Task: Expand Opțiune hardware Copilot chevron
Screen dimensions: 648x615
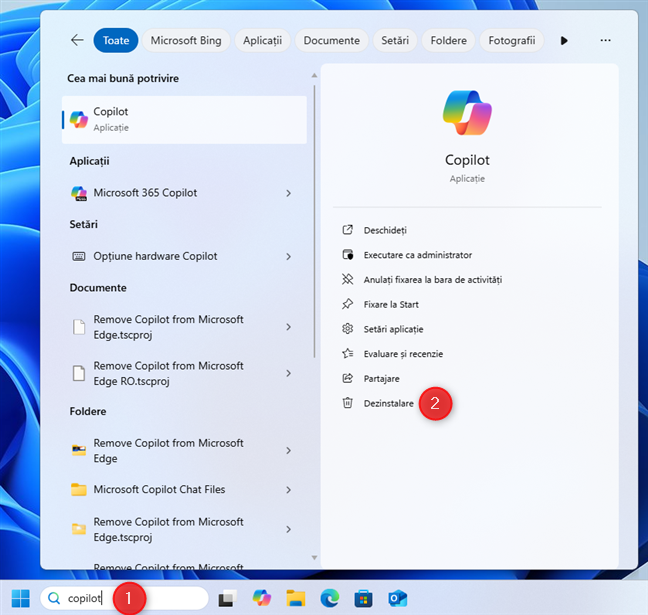Action: (x=288, y=256)
